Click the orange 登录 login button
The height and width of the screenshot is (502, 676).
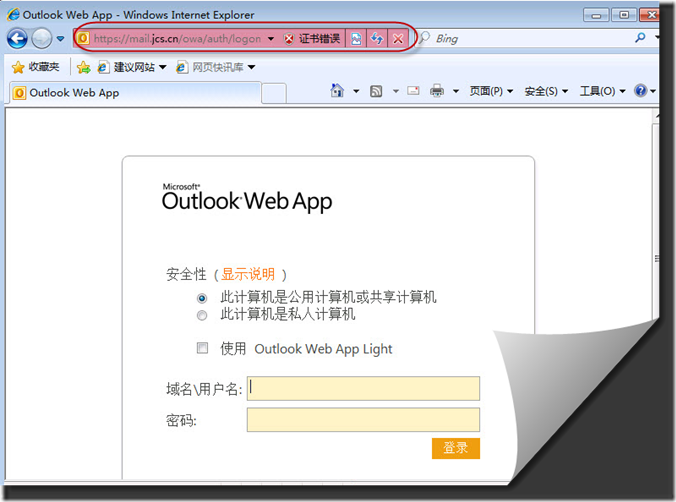point(456,448)
